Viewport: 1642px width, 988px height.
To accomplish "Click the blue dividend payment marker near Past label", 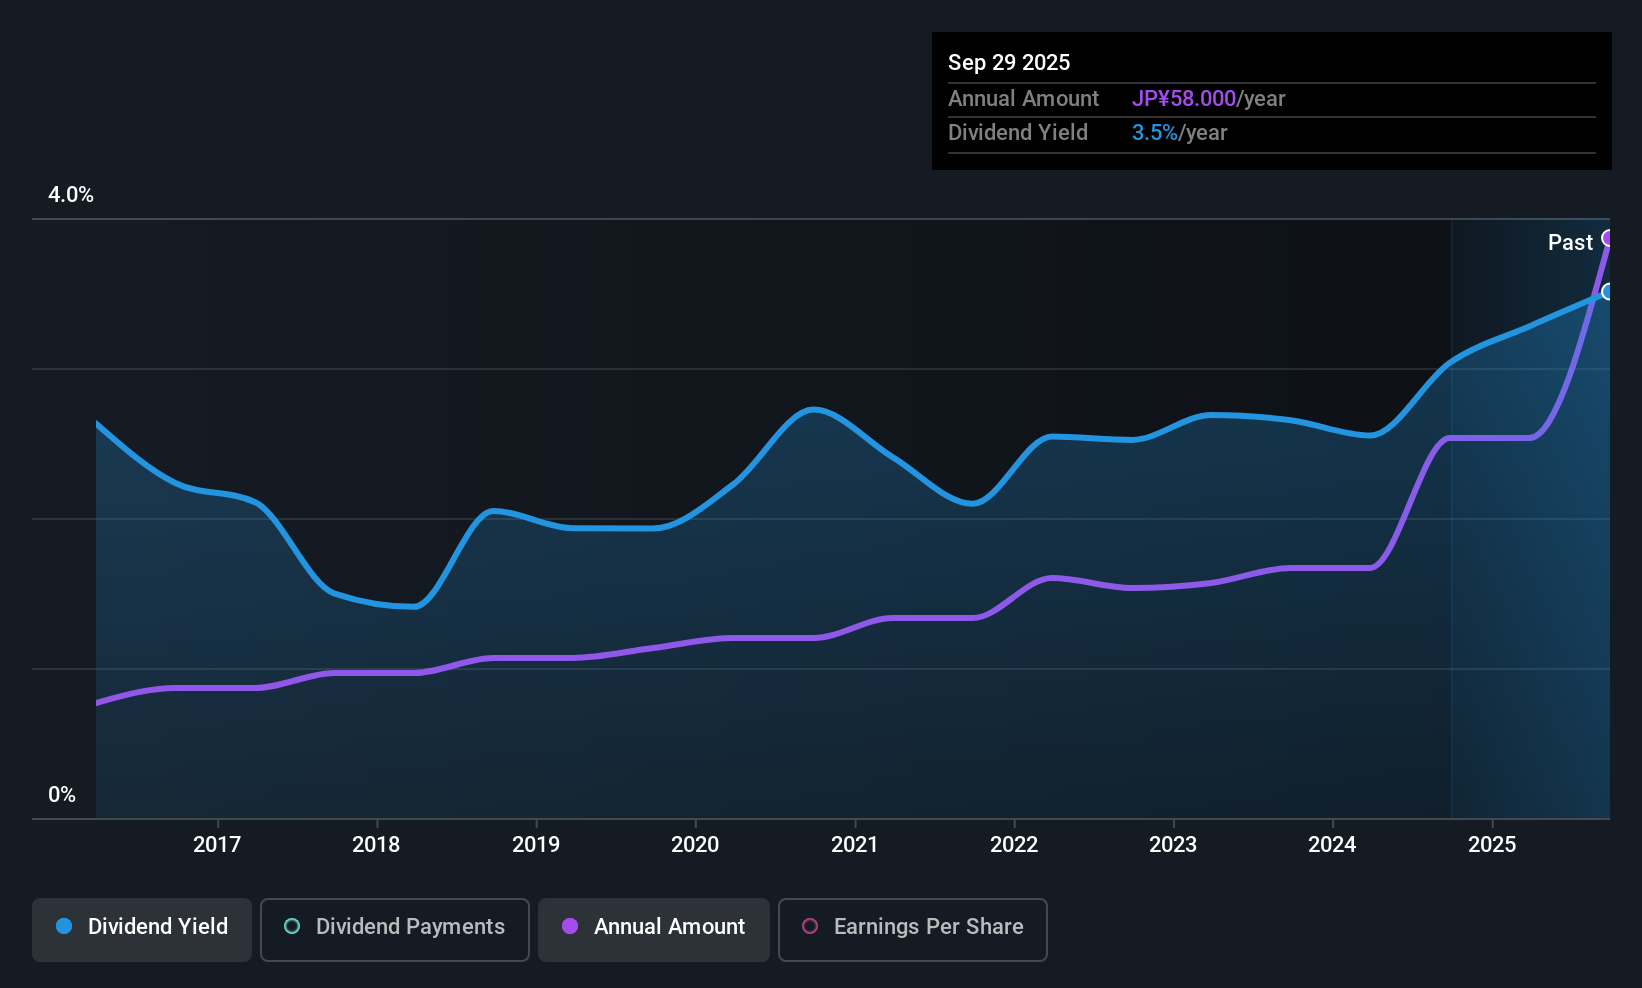I will click(1607, 293).
